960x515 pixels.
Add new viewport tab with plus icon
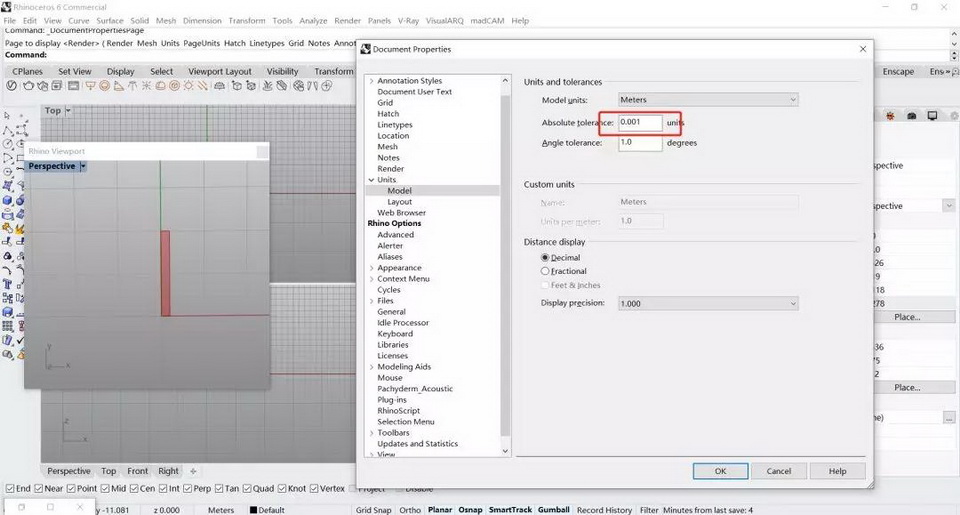pyautogui.click(x=193, y=471)
